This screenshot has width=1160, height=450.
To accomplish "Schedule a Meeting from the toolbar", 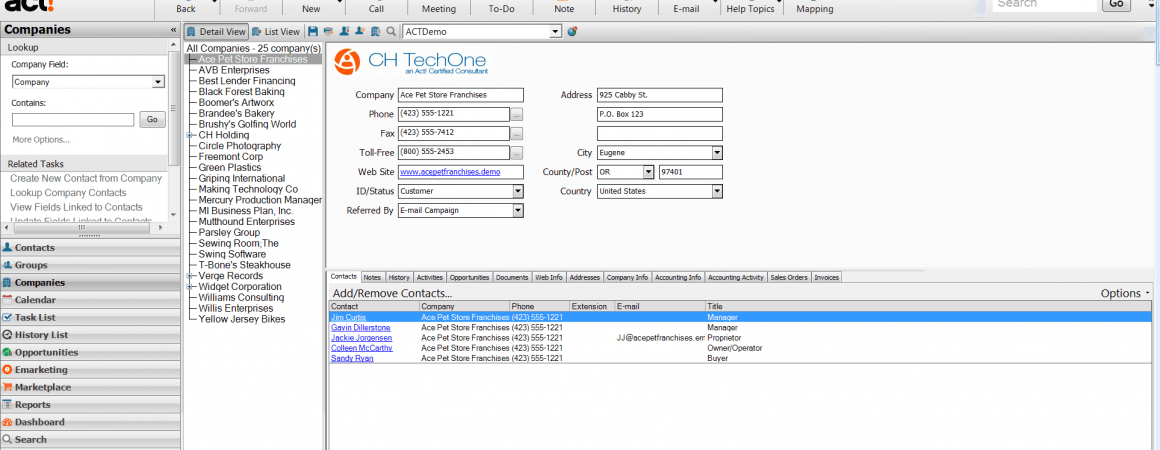I will click(439, 8).
